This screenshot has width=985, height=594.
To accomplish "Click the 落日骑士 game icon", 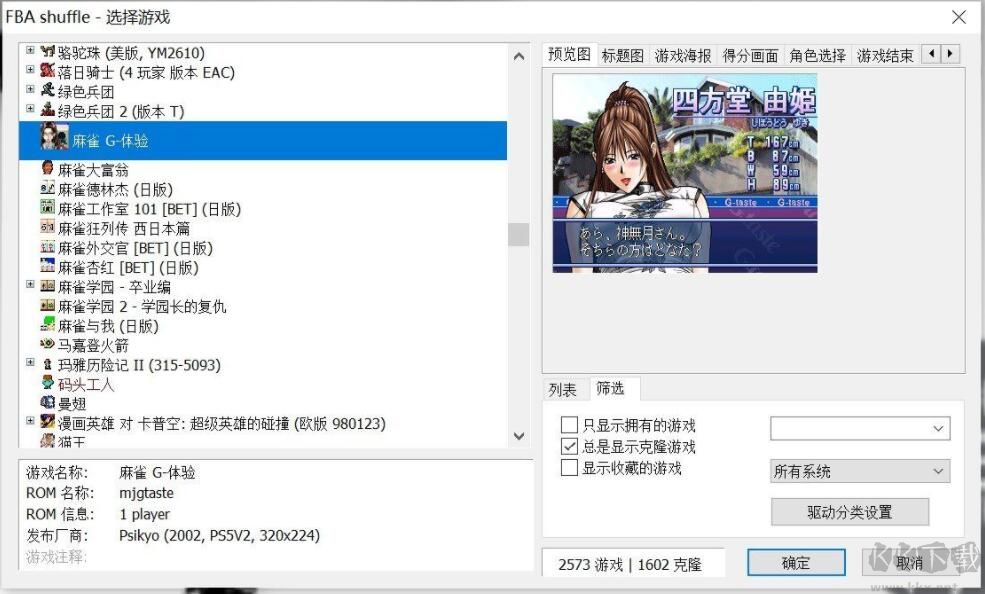I will pyautogui.click(x=48, y=71).
